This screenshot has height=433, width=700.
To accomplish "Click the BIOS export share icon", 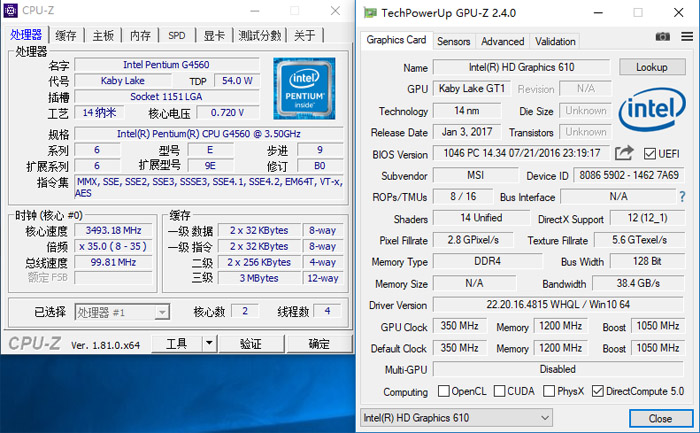I will tap(624, 153).
